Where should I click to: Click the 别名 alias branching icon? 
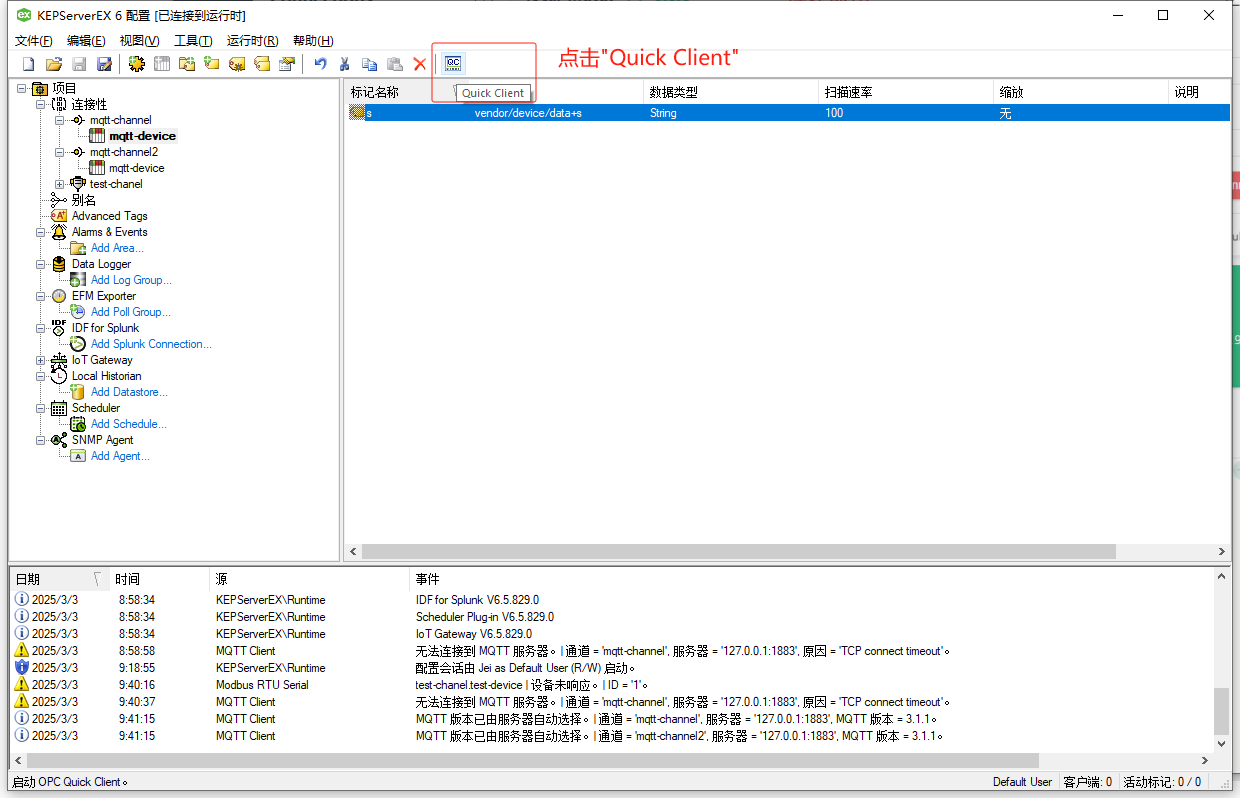(59, 200)
